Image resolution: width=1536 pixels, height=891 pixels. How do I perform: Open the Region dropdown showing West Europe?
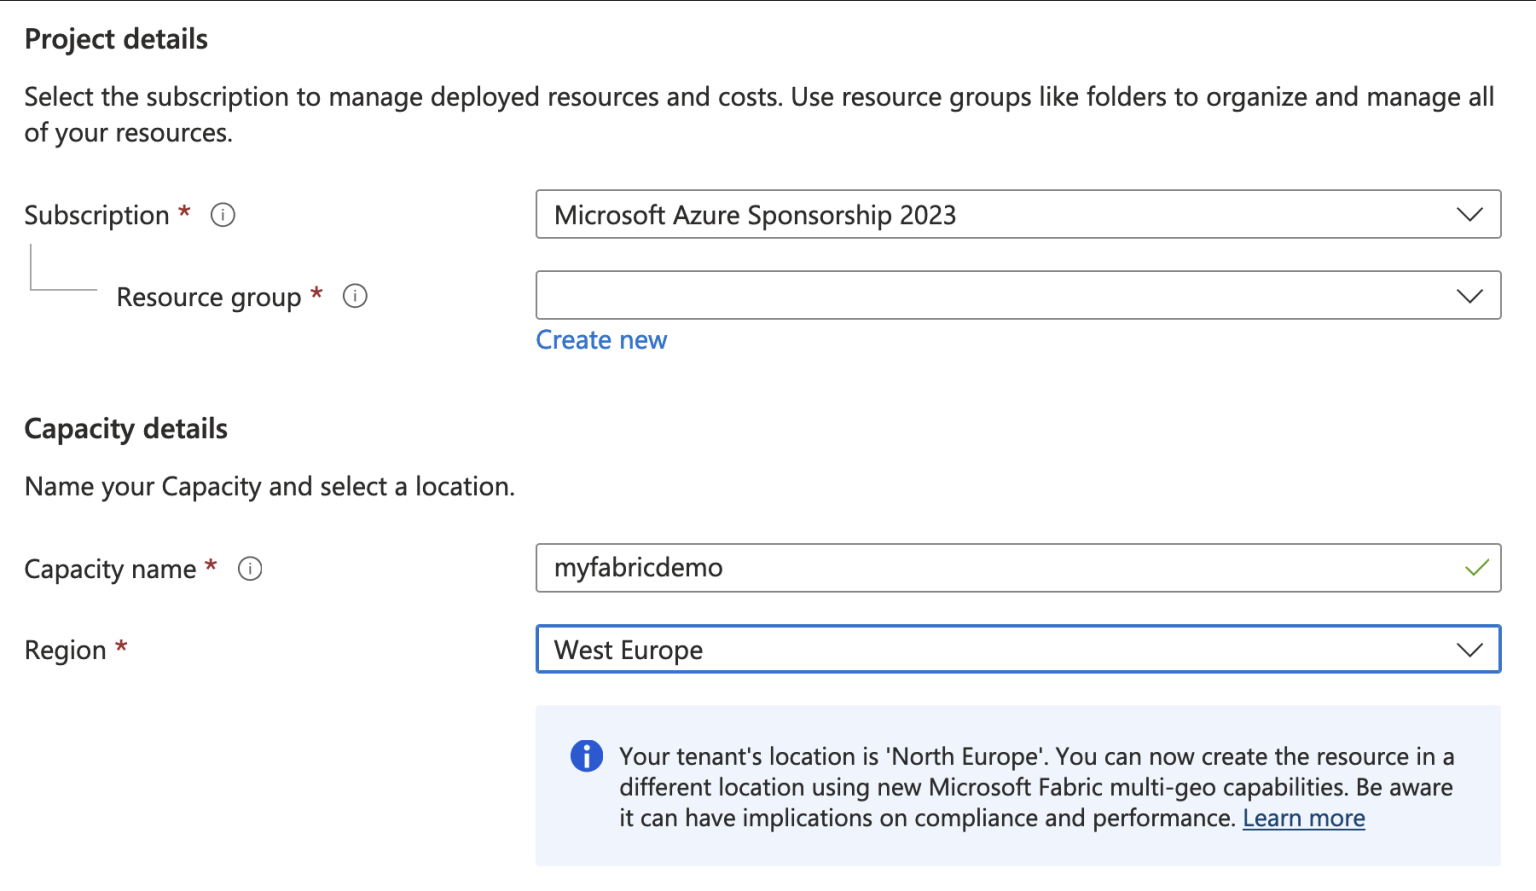click(1018, 649)
